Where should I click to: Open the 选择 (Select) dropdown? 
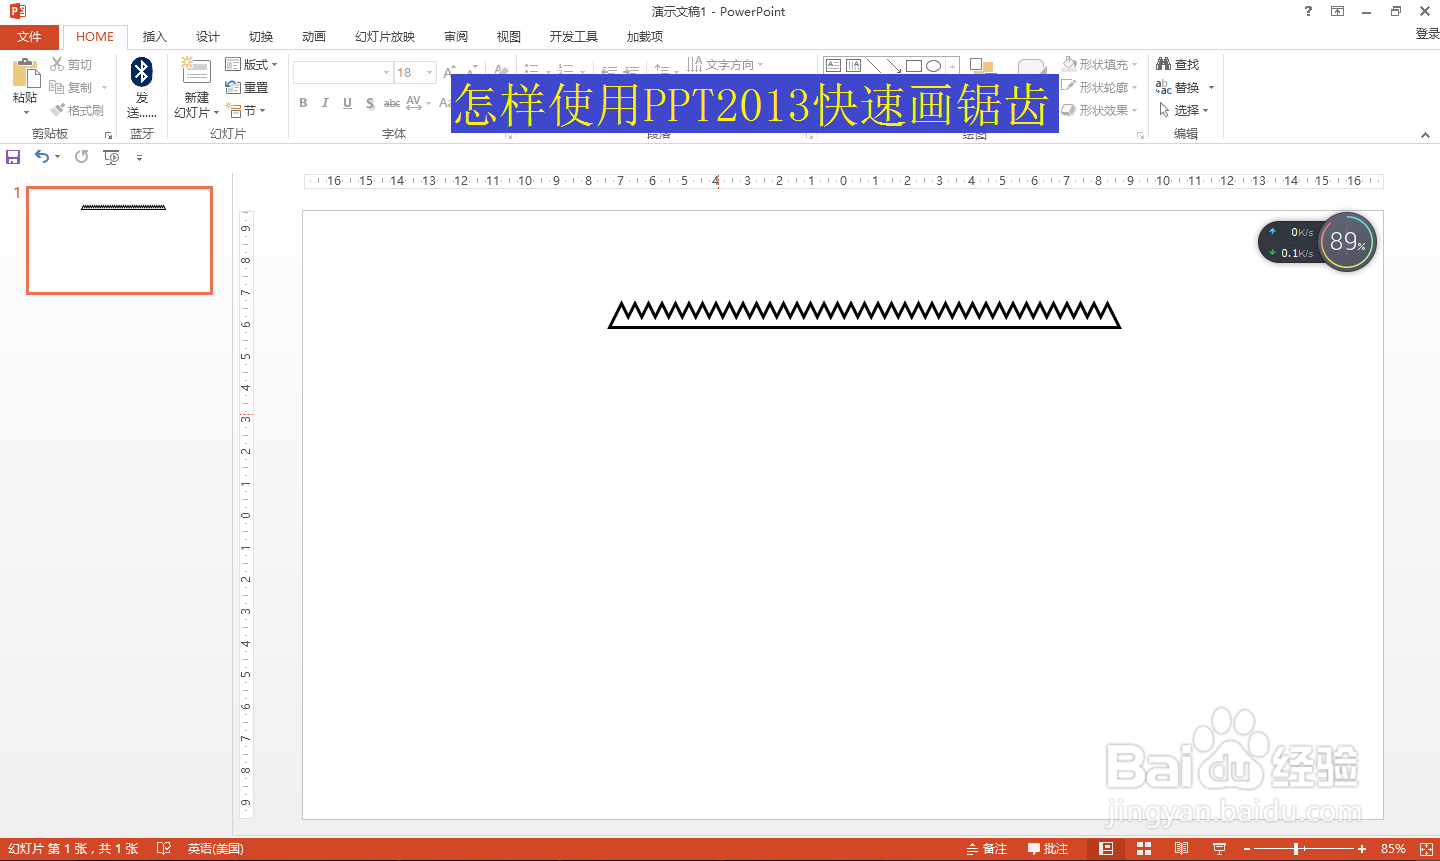coord(1188,110)
